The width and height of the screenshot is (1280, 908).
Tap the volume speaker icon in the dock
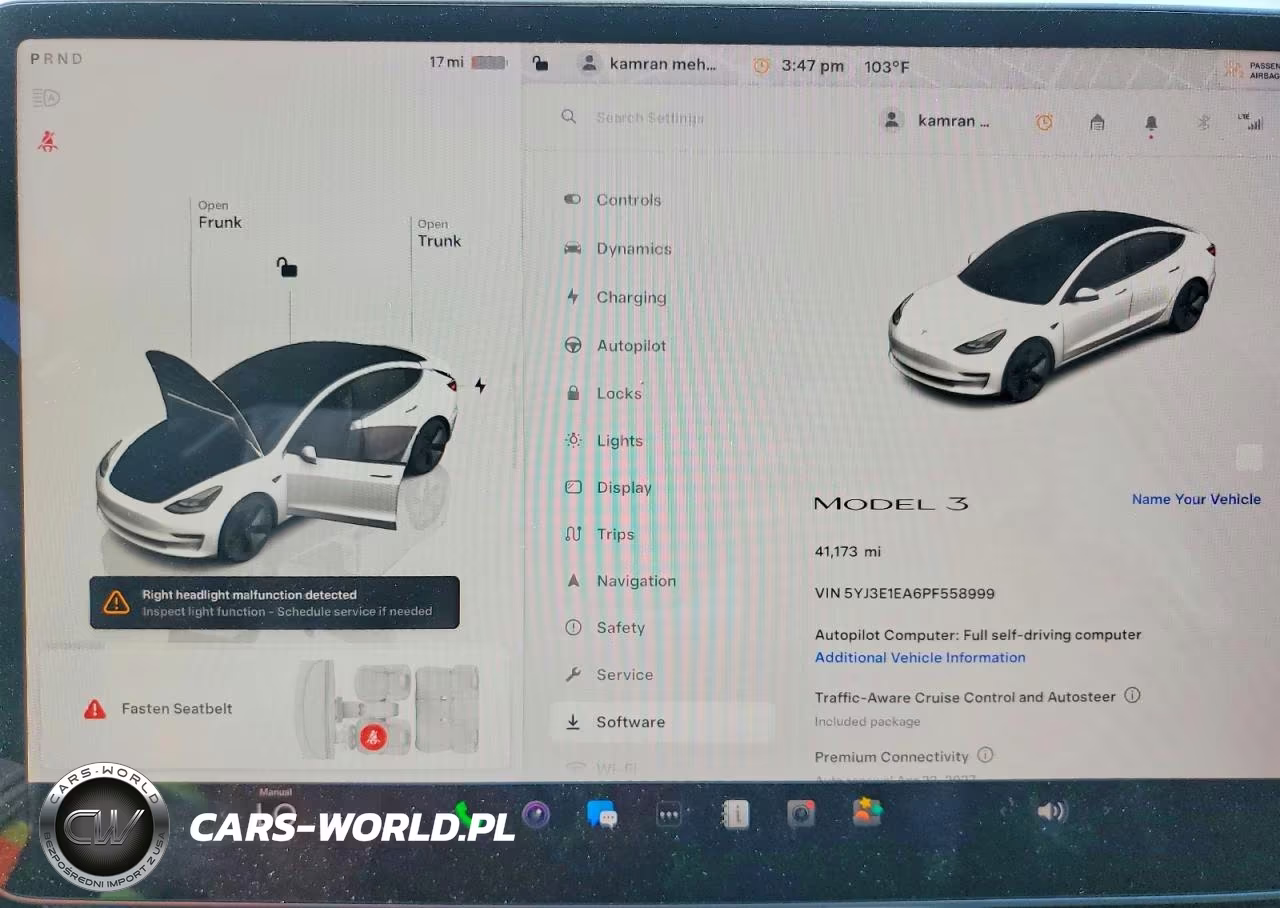1052,811
